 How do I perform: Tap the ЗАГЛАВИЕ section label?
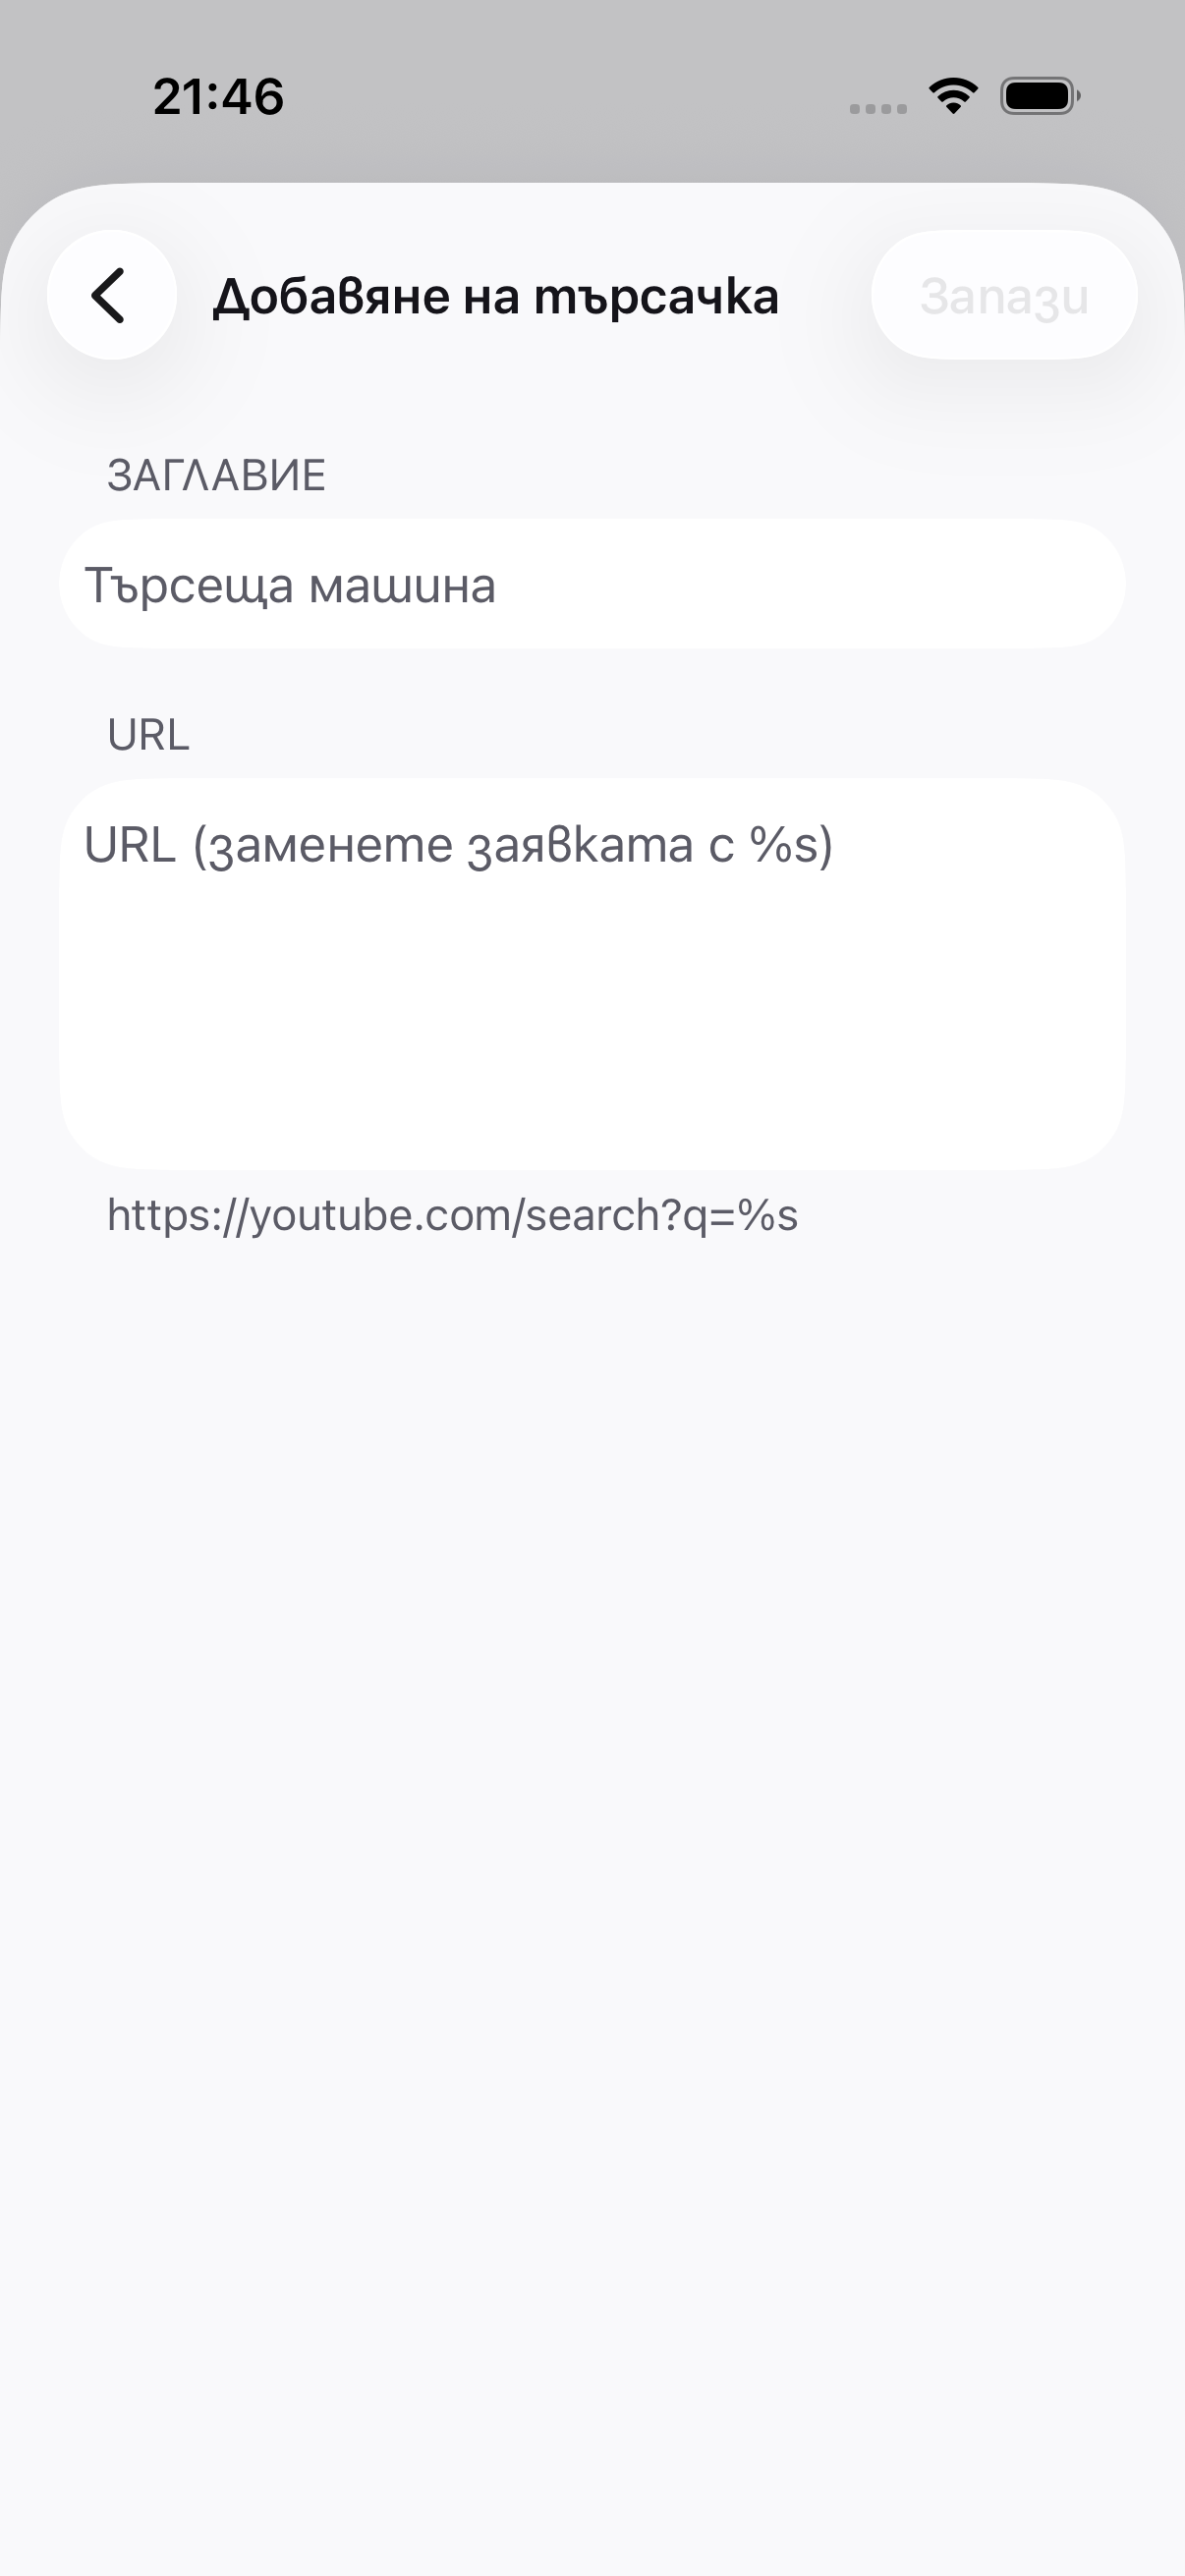tap(216, 475)
